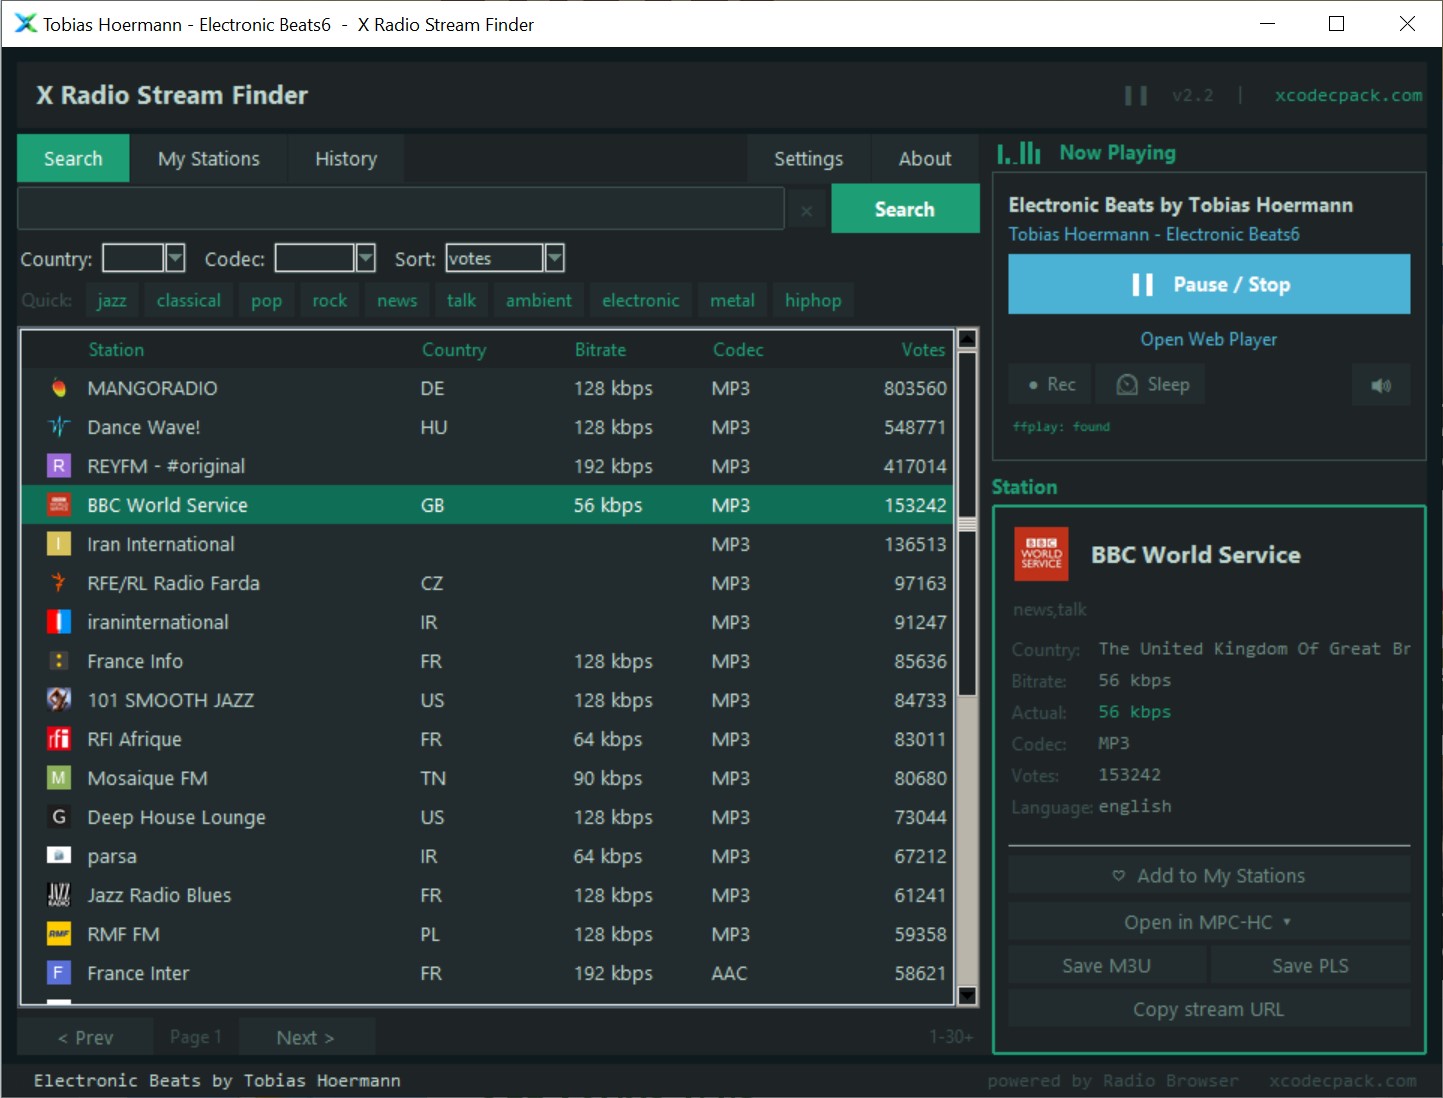Click Copy stream URL button

[x=1209, y=1009]
